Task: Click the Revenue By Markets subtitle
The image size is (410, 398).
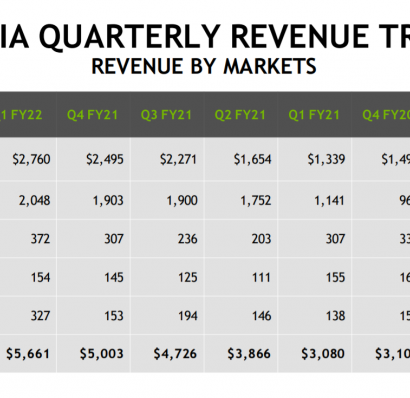Action: tap(204, 66)
